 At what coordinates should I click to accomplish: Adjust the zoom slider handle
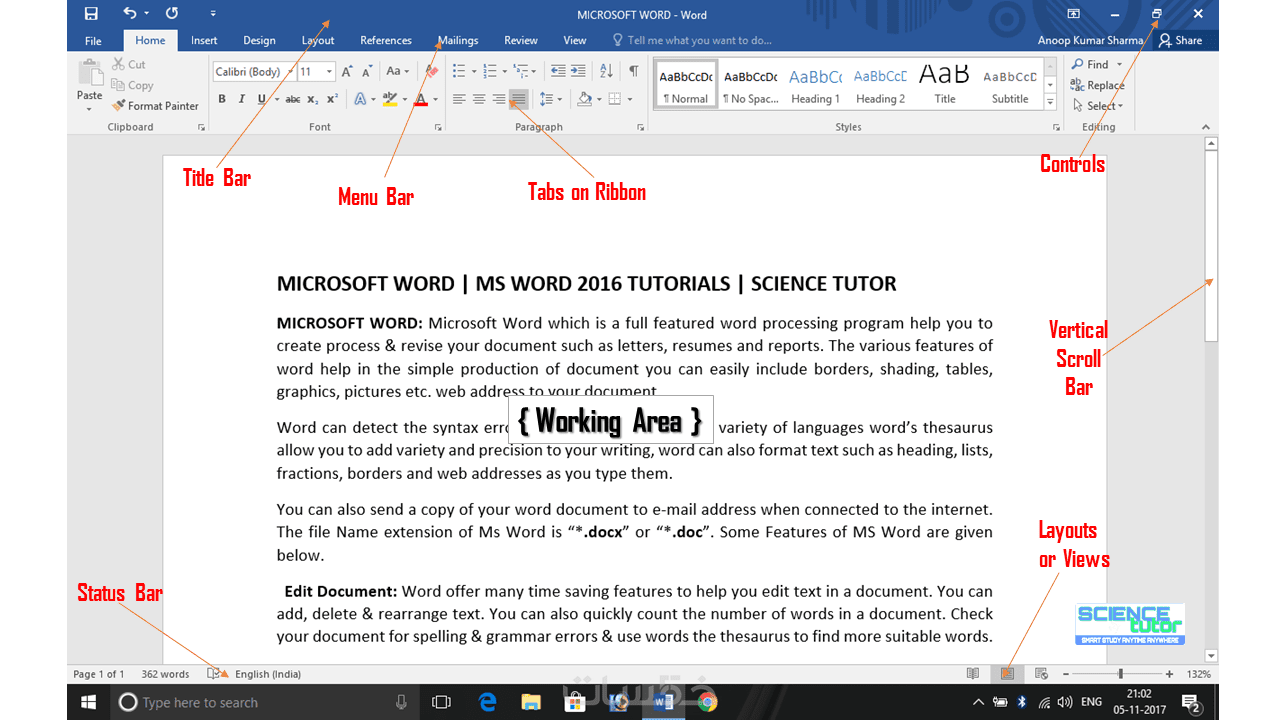click(1120, 674)
